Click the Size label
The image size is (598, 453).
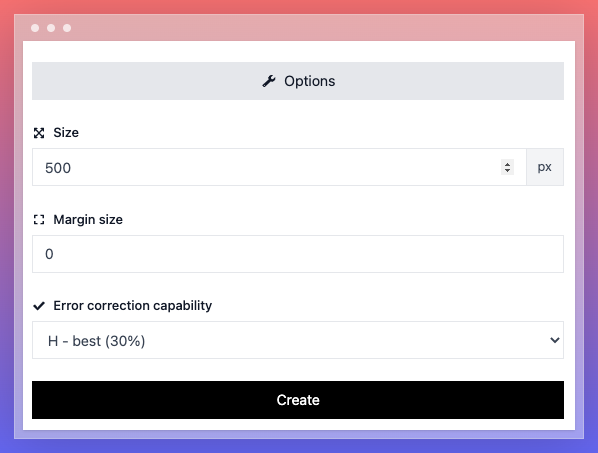click(66, 133)
